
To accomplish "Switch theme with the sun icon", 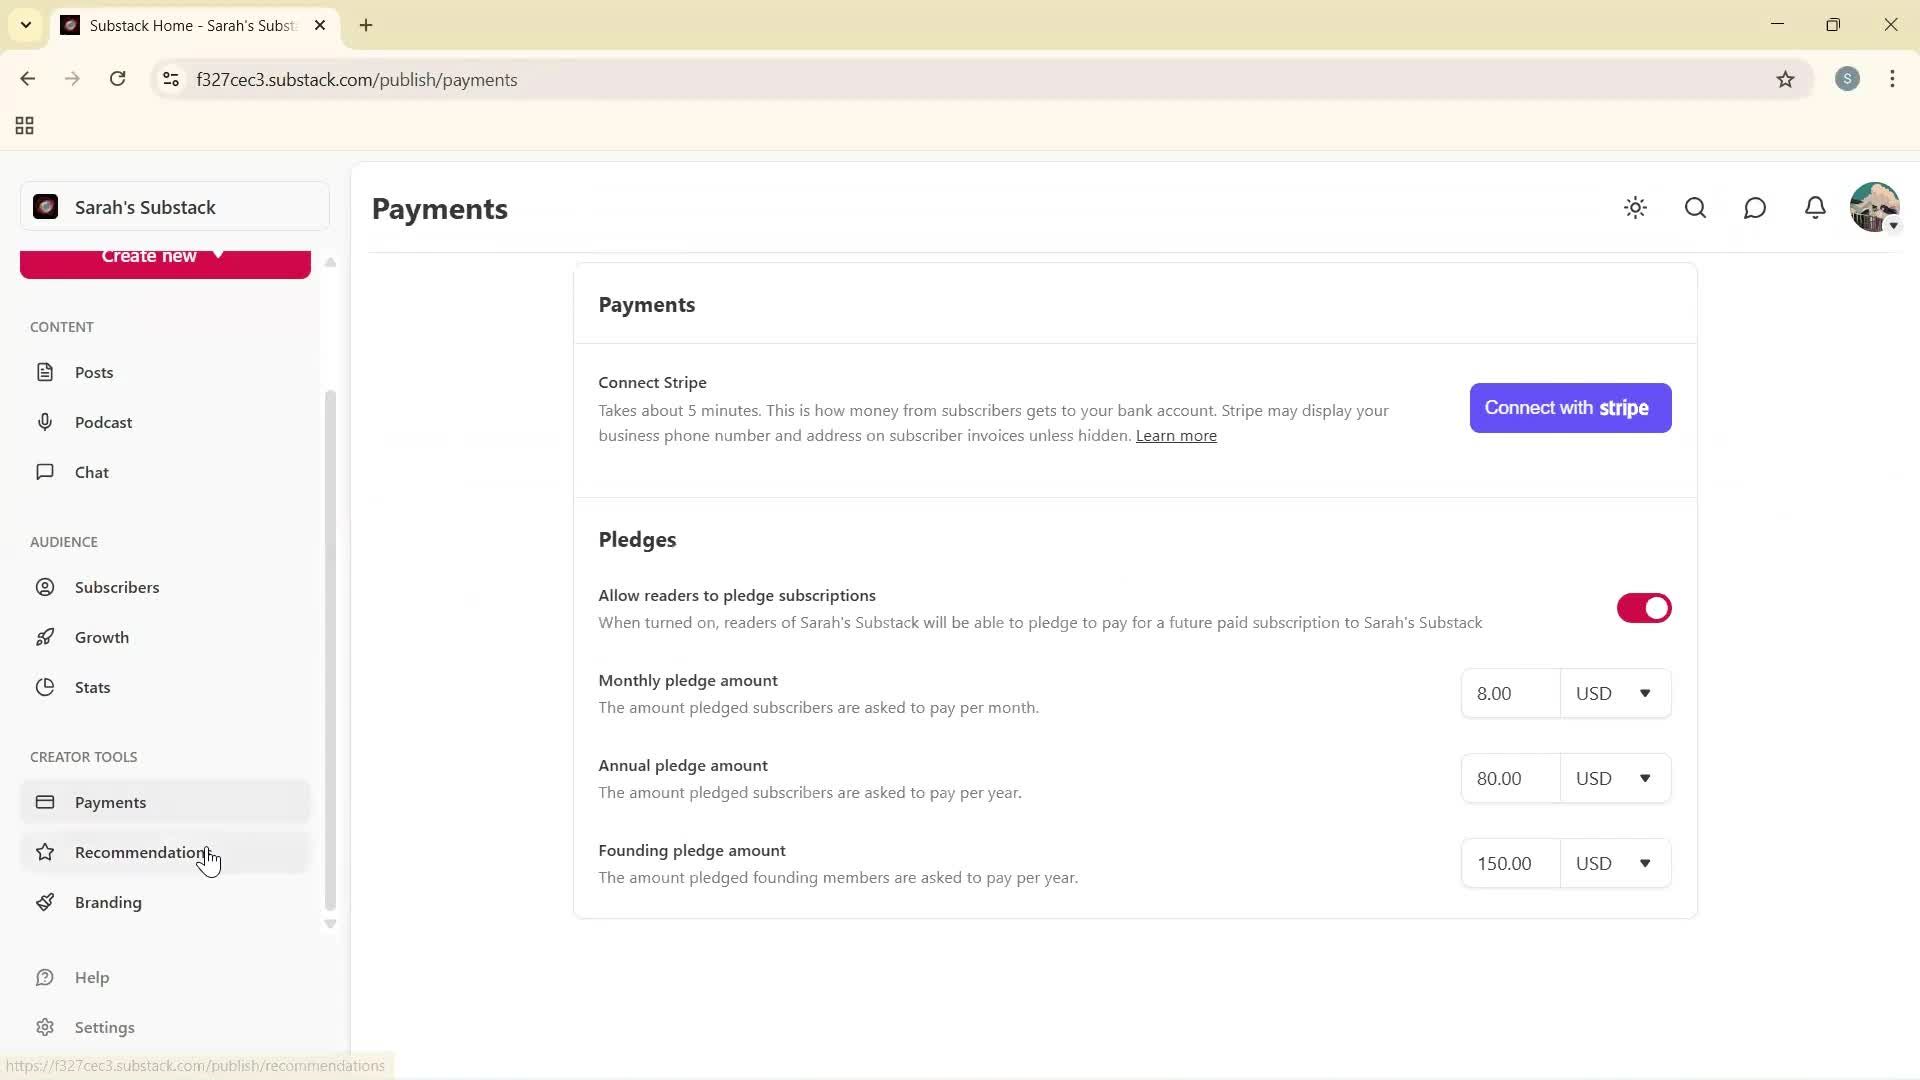I will [1635, 208].
